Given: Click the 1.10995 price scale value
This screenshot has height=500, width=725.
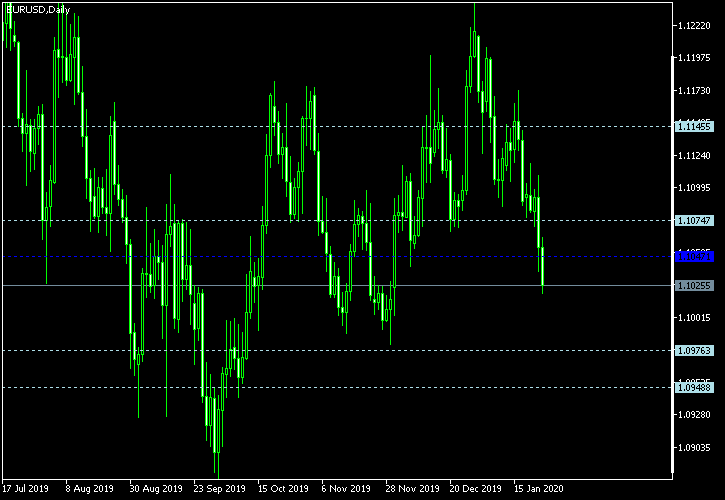Looking at the screenshot, I should click(694, 188).
